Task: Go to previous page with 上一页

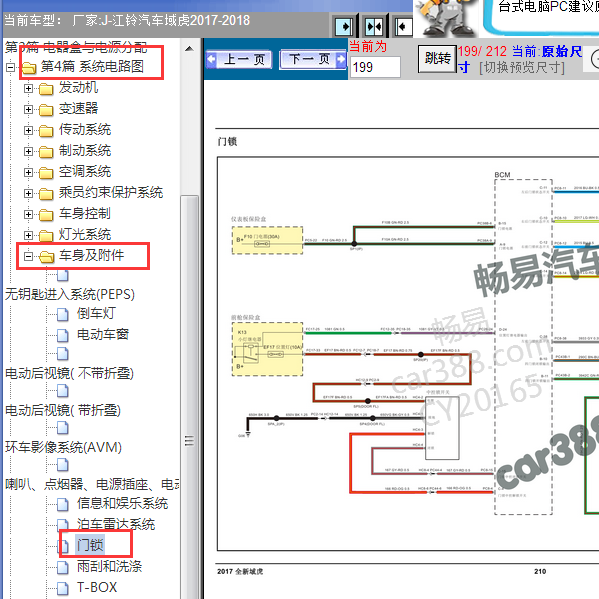Action: 239,60
